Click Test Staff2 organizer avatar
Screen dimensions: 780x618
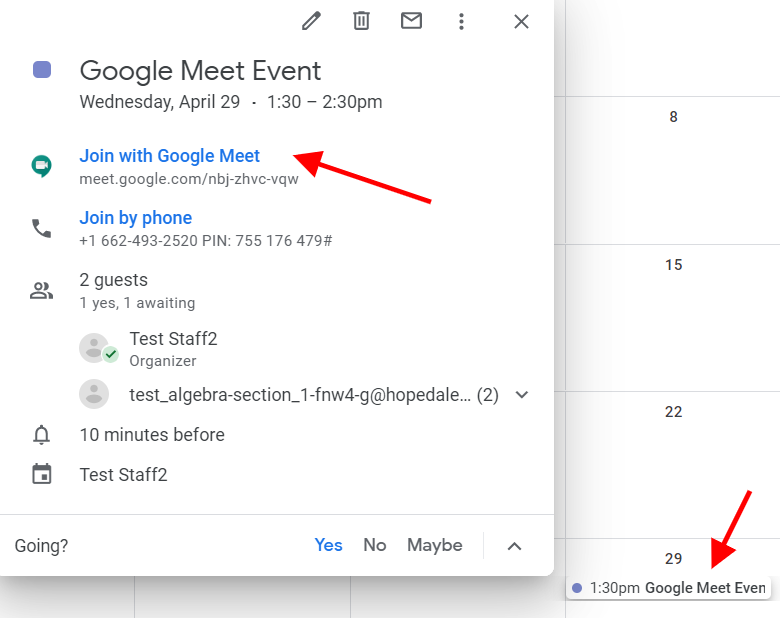tap(95, 348)
